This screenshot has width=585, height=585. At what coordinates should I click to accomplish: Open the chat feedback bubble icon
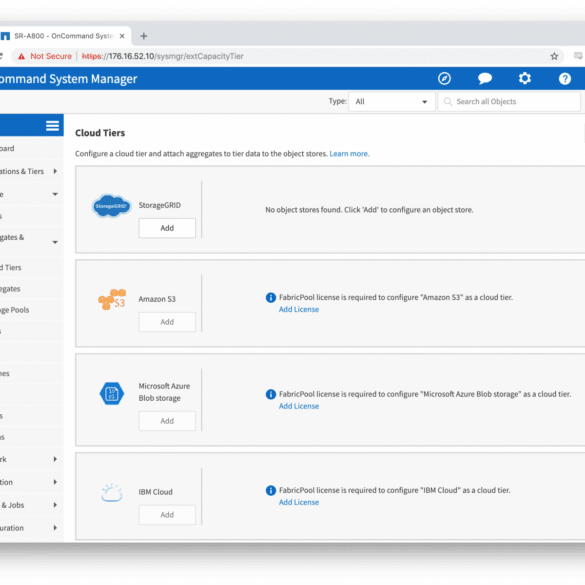point(485,79)
